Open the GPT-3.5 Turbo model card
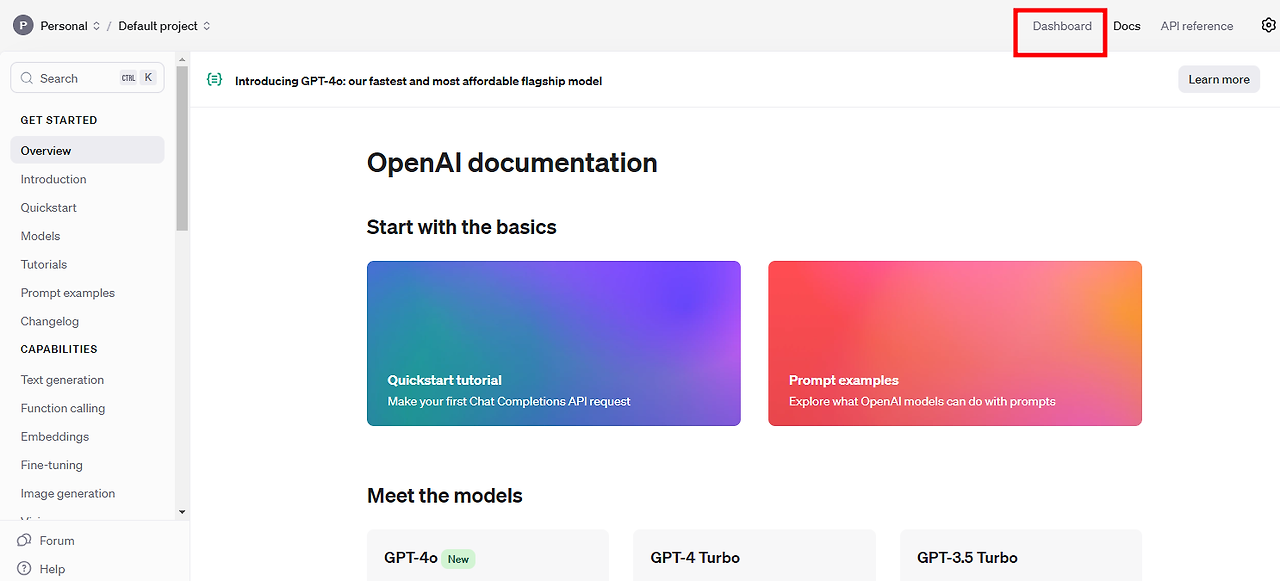The height and width of the screenshot is (581, 1280). [x=1021, y=556]
